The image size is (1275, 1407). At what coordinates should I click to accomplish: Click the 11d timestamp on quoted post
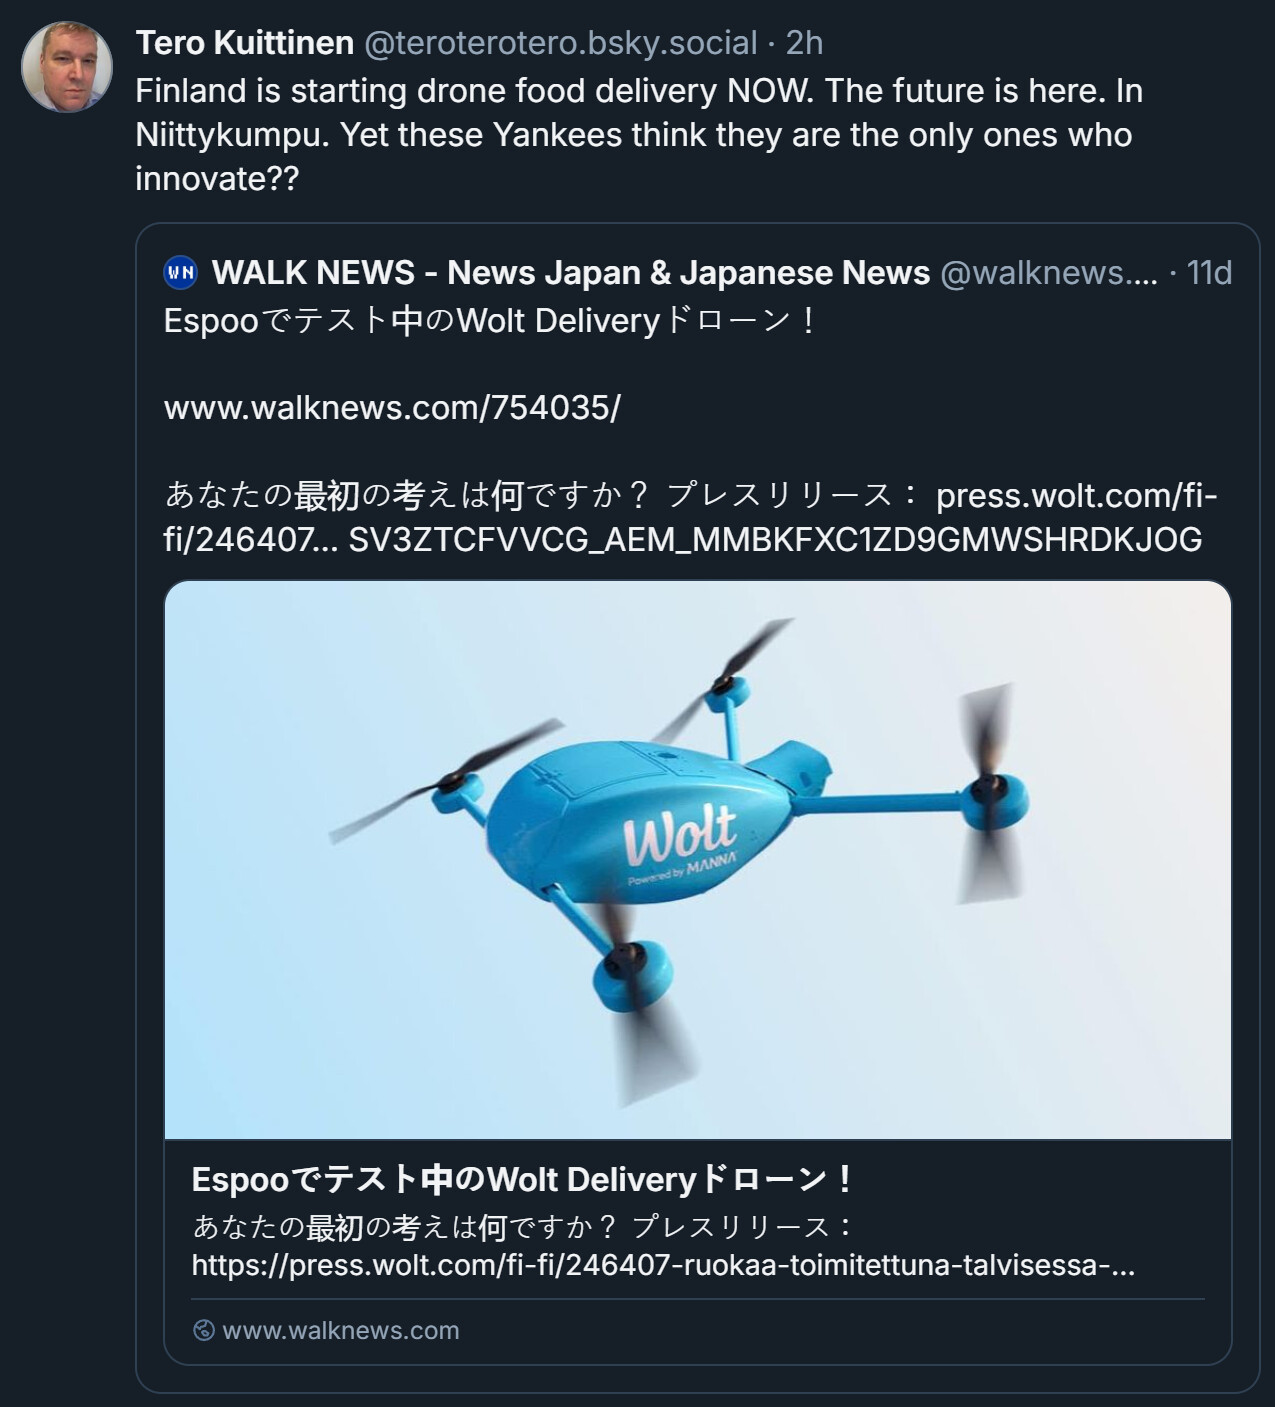point(1209,272)
